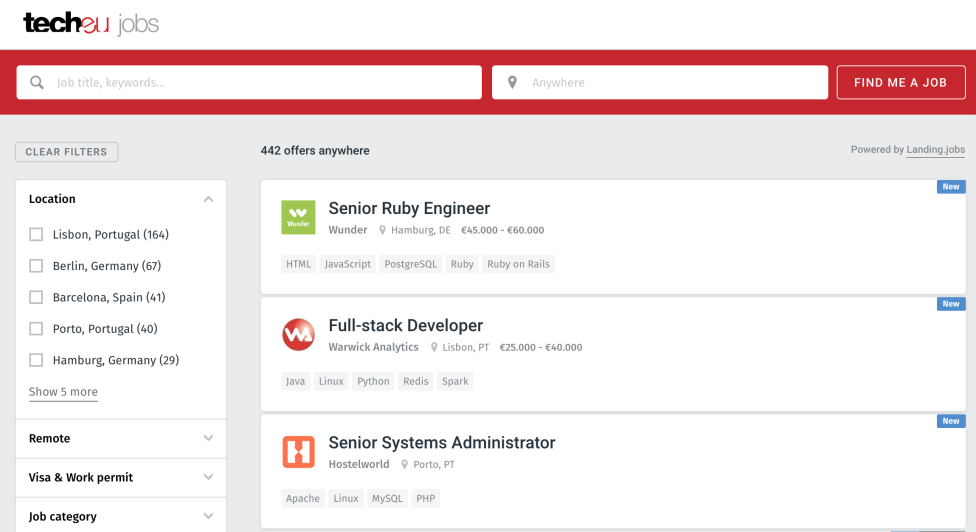Click the New badge on Senior Ruby Engineer

pyautogui.click(x=950, y=187)
